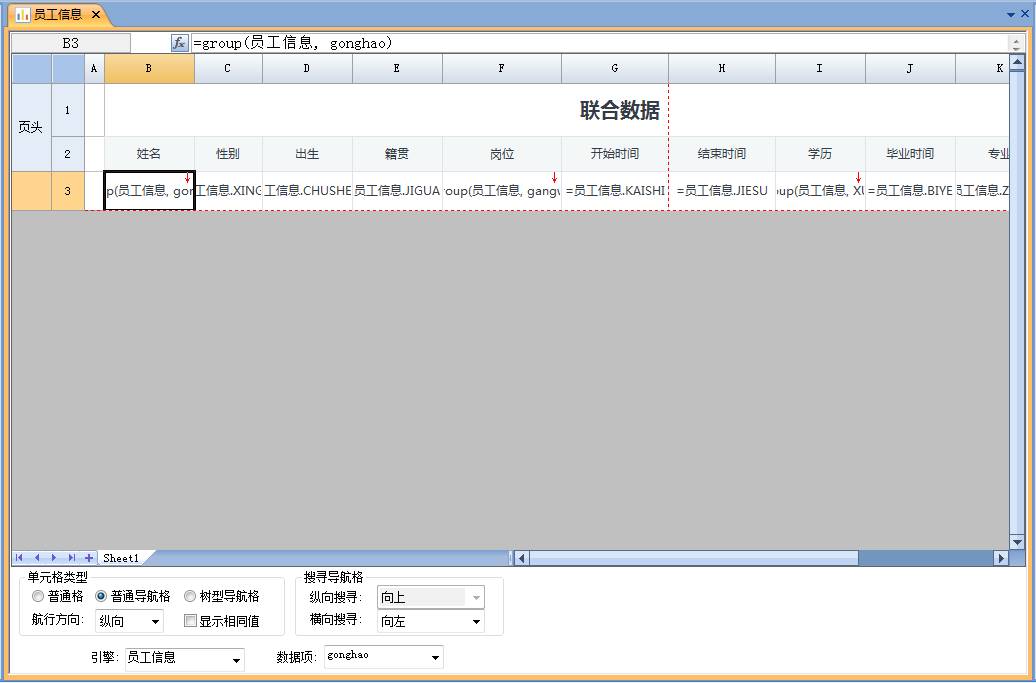Click the fx formula function icon
Screen dimensions: 1036x683
click(179, 43)
